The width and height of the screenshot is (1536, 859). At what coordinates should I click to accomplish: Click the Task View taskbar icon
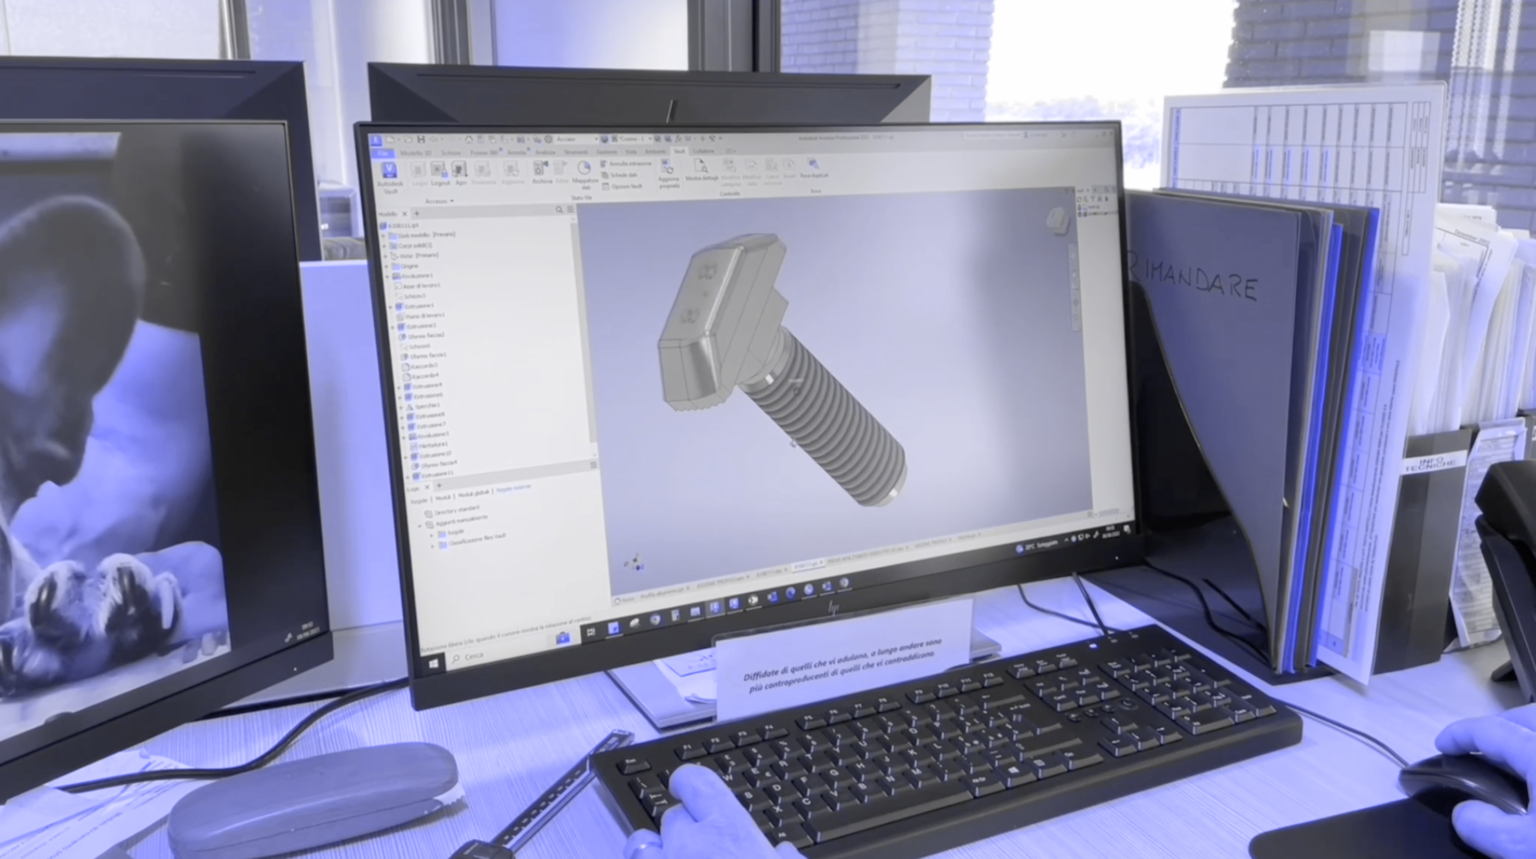point(591,630)
